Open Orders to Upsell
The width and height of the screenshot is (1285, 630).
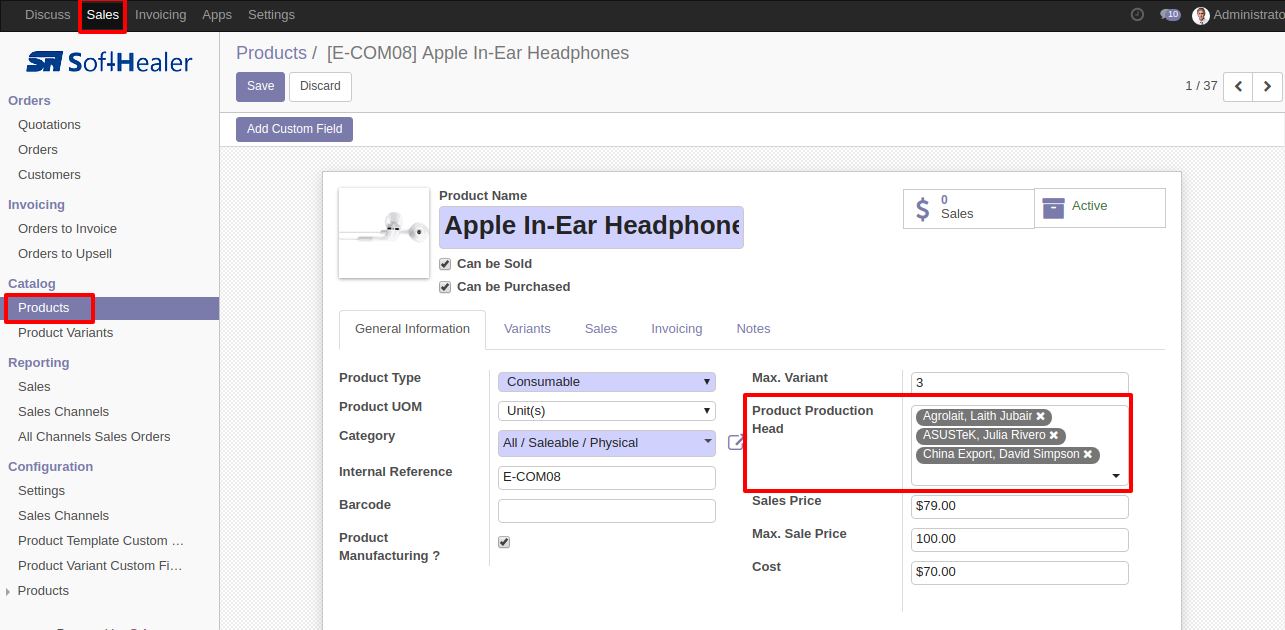click(65, 254)
